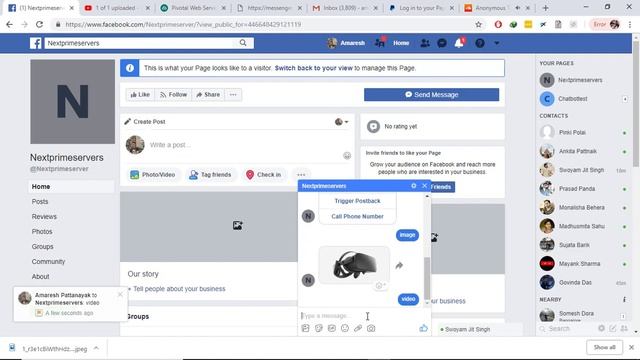Add Photo/Video to post
Image resolution: width=640 pixels, height=360 pixels.
pyautogui.click(x=152, y=175)
